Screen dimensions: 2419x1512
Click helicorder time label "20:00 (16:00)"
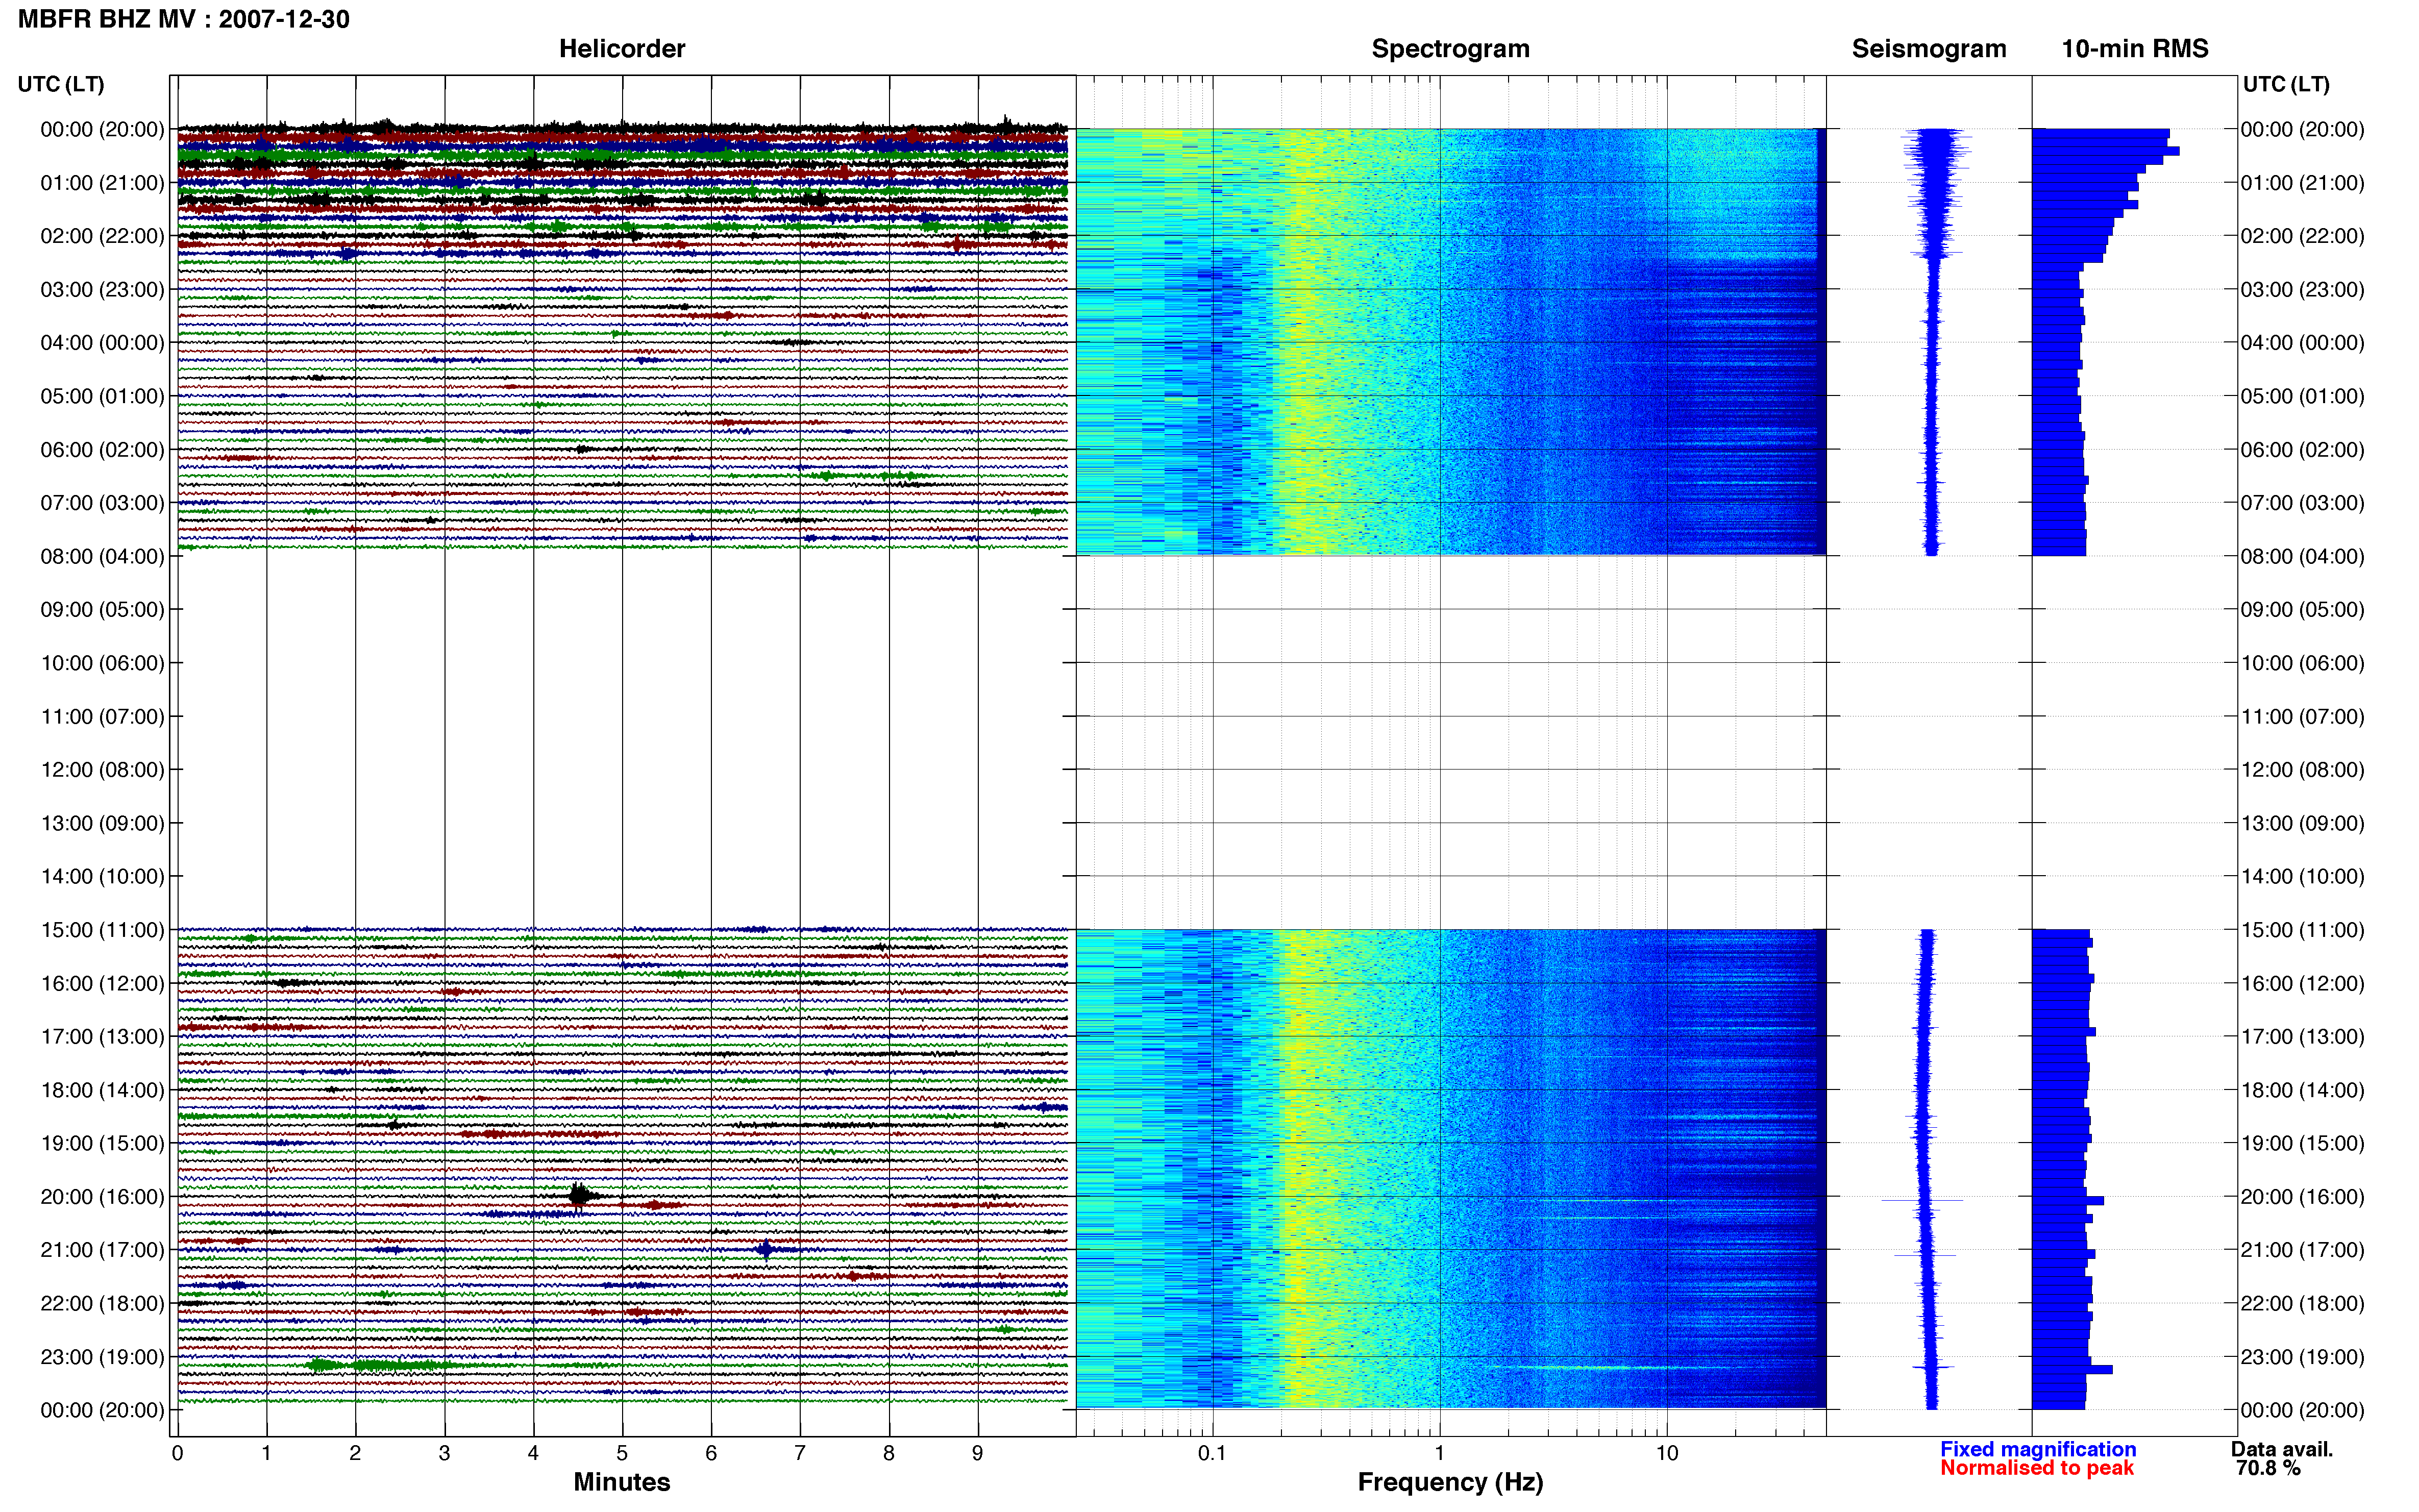click(x=102, y=1197)
